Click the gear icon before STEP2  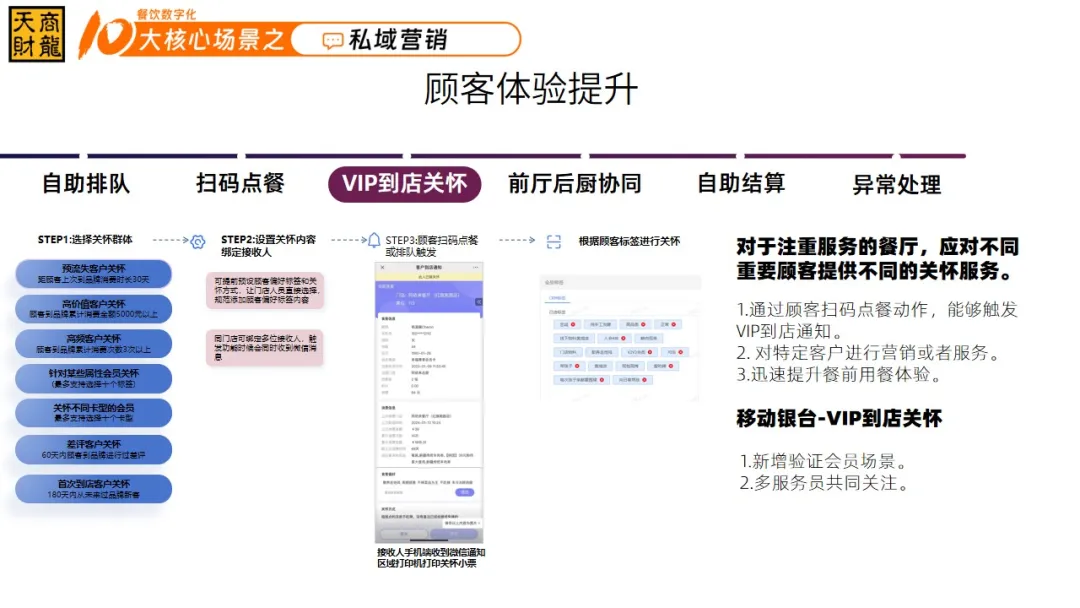[x=198, y=242]
